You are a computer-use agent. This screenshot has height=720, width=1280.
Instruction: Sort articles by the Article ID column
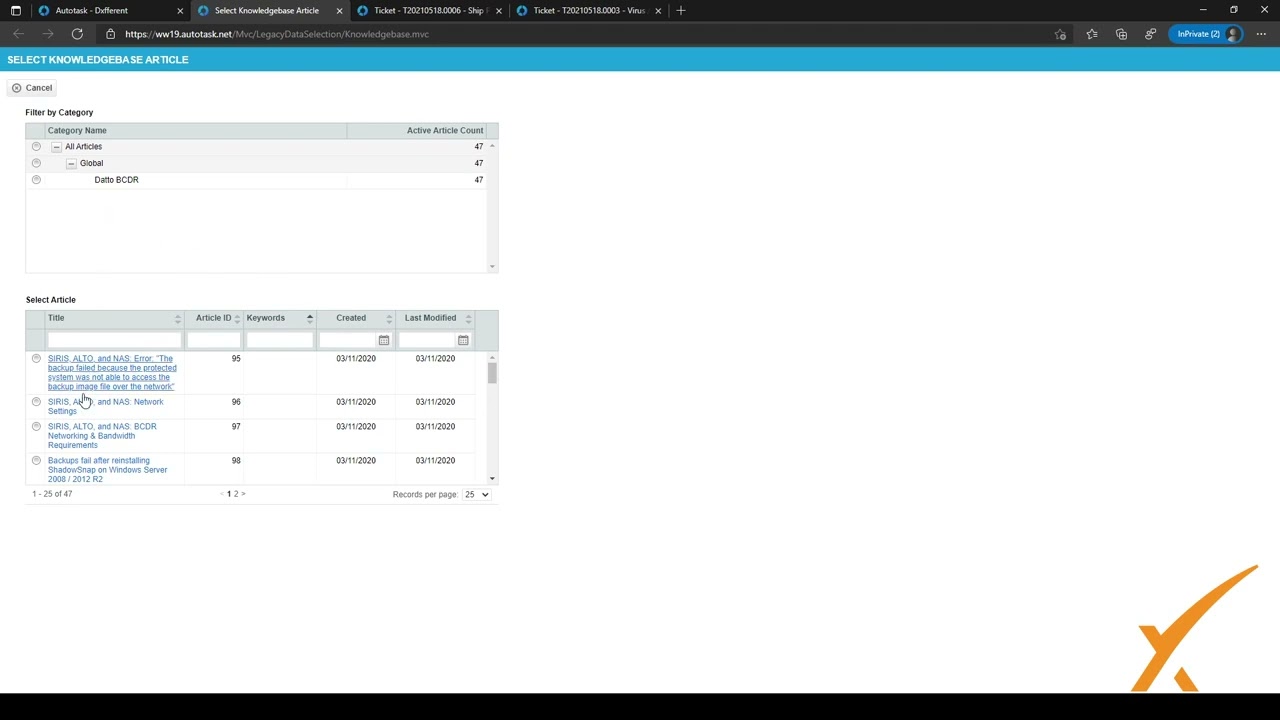(214, 318)
